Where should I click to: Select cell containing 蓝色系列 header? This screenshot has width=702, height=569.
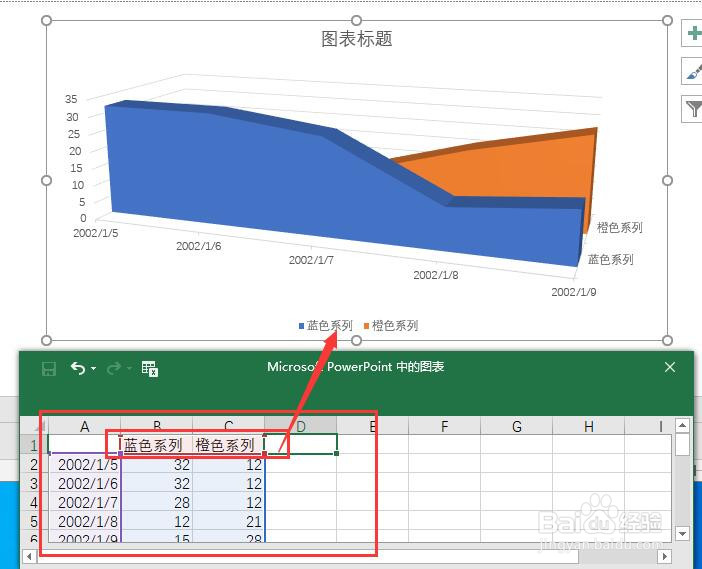point(157,445)
